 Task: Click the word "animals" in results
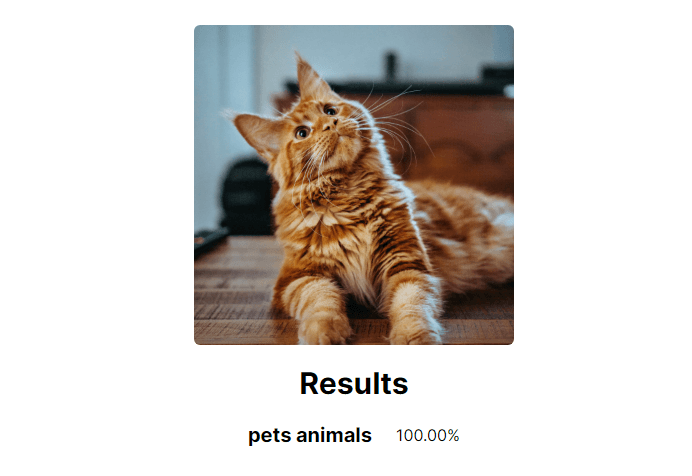[334, 435]
